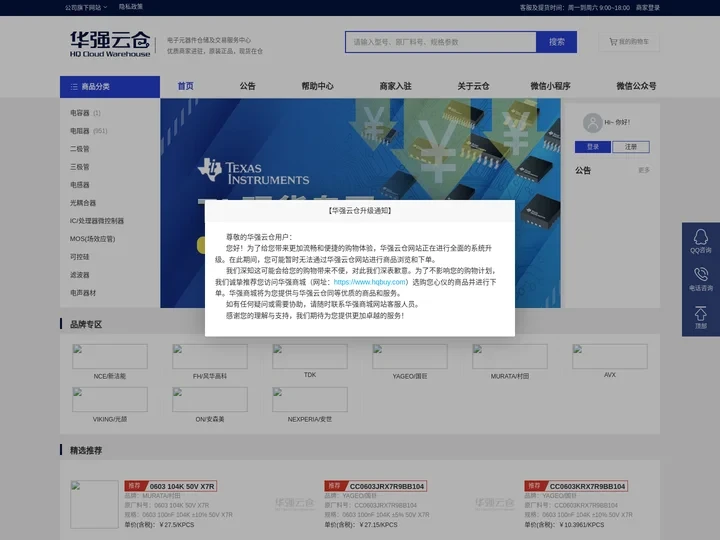Click the FH/风华高科 brand image
The width and height of the screenshot is (720, 540).
point(210,356)
